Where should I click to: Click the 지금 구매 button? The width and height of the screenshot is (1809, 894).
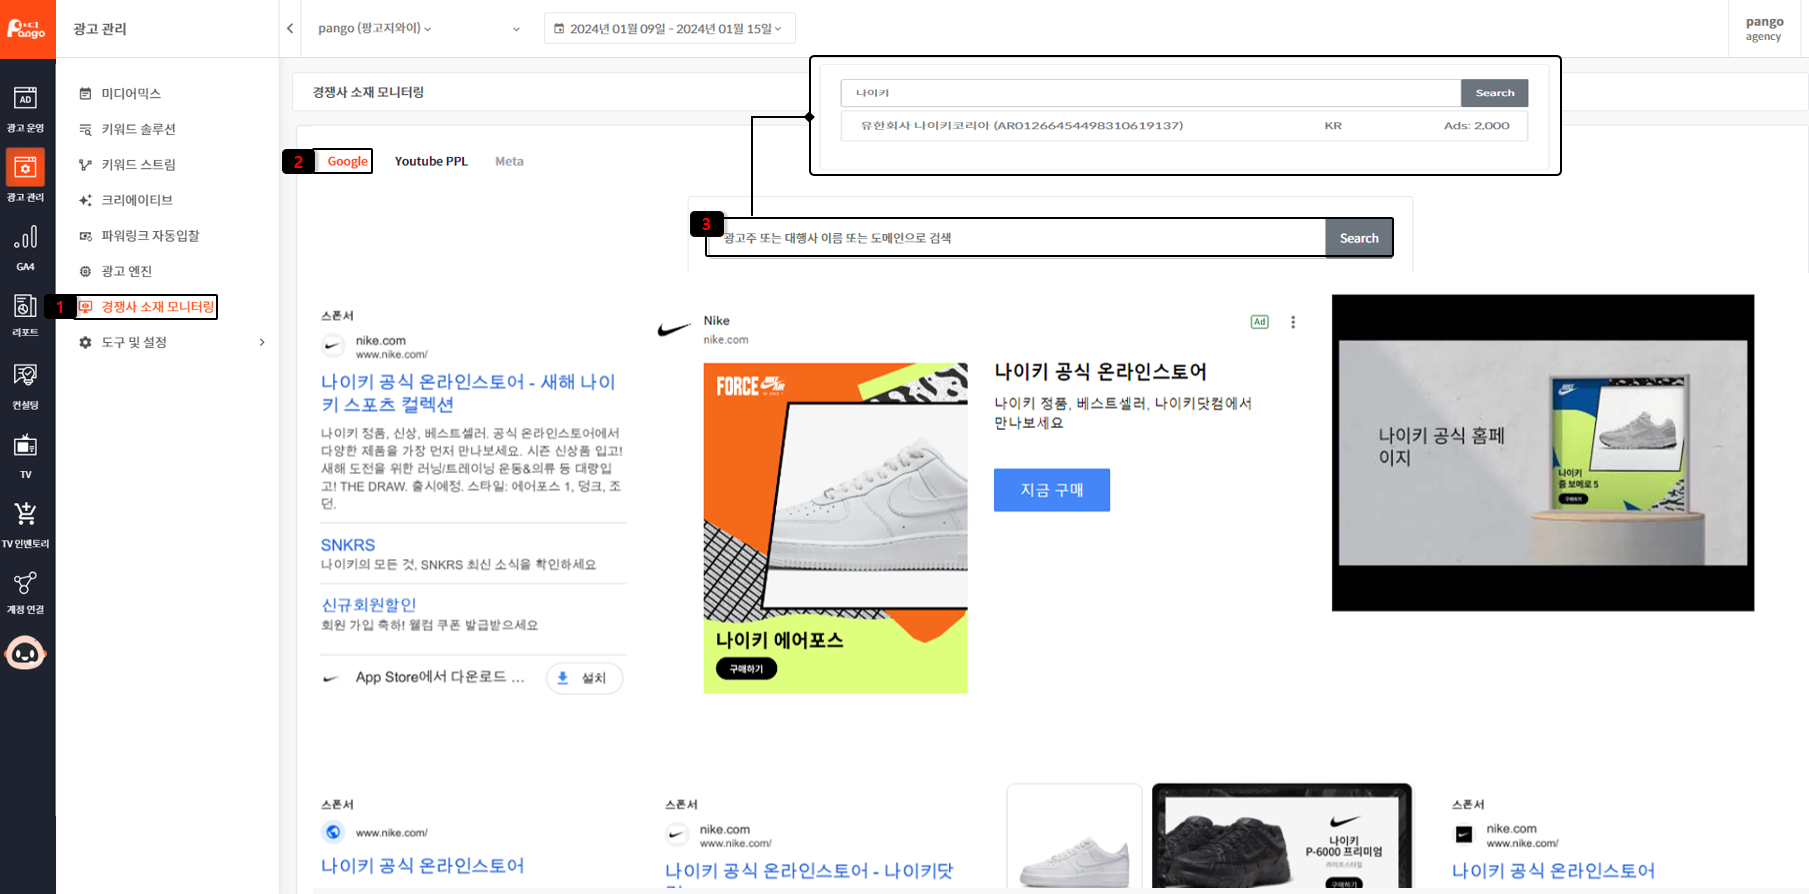pyautogui.click(x=1051, y=490)
